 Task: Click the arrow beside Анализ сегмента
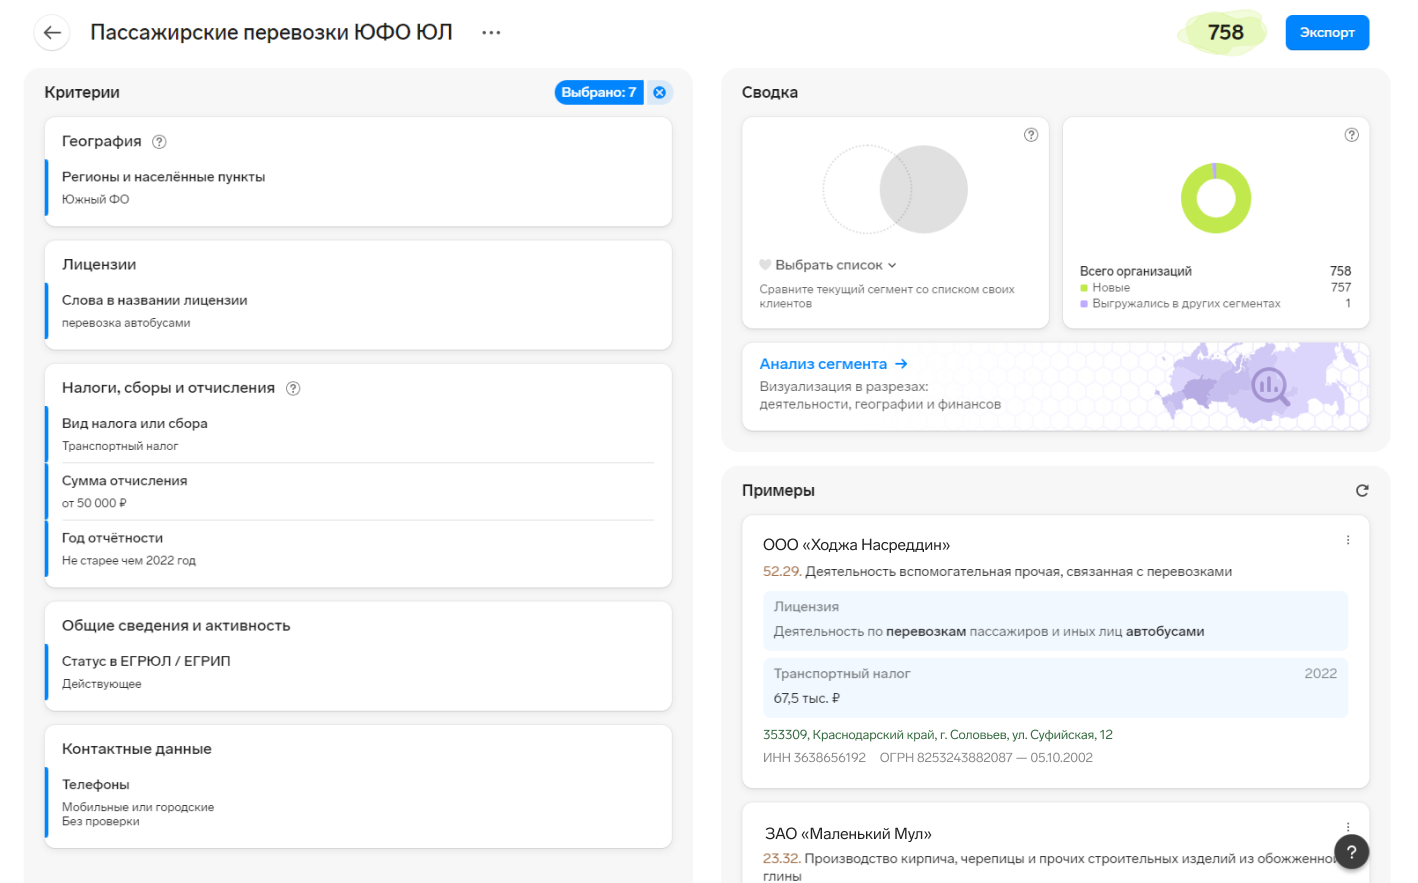[x=901, y=364]
